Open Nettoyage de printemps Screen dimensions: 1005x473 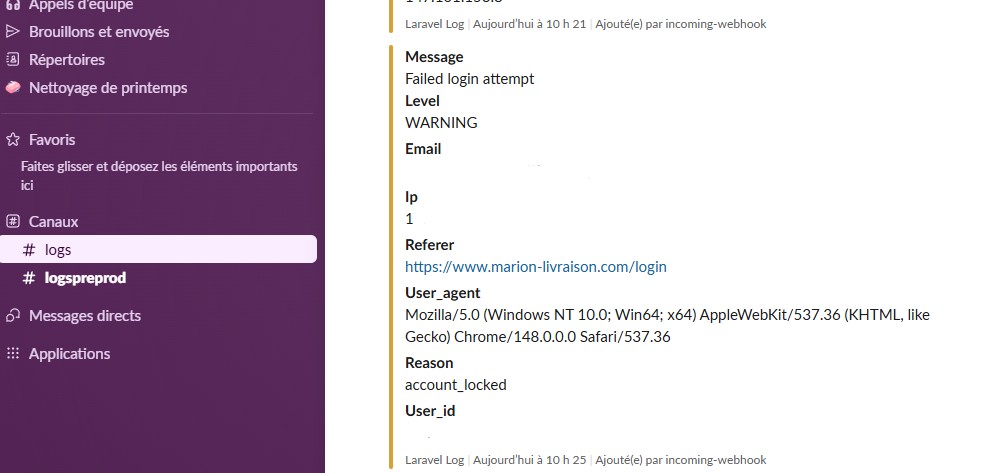[108, 88]
